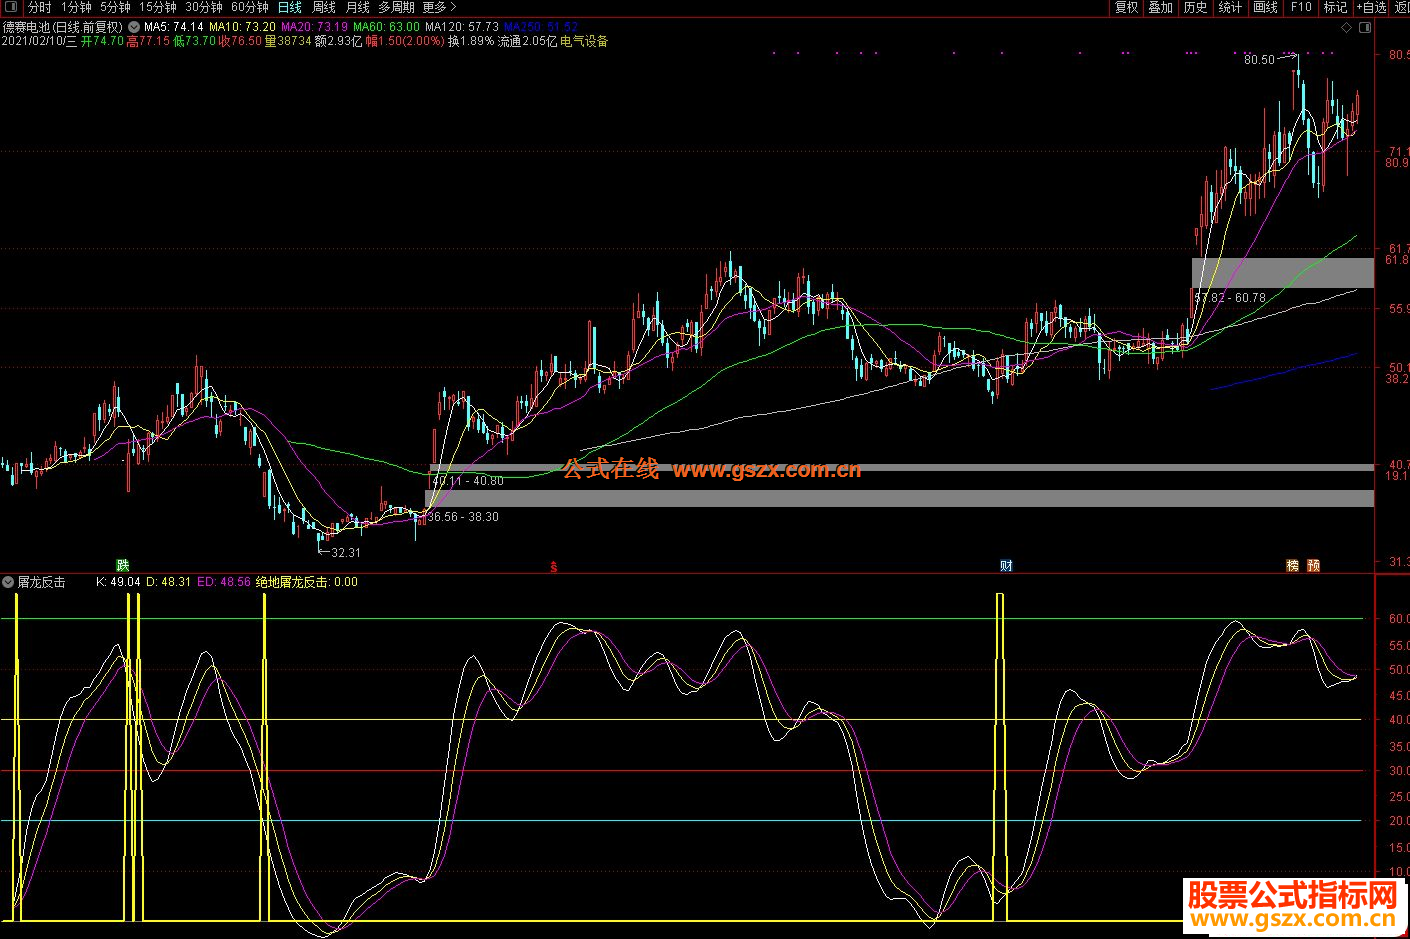Click the 36.56 - 38.30 gap label
Image resolution: width=1410 pixels, height=939 pixels.
463,517
